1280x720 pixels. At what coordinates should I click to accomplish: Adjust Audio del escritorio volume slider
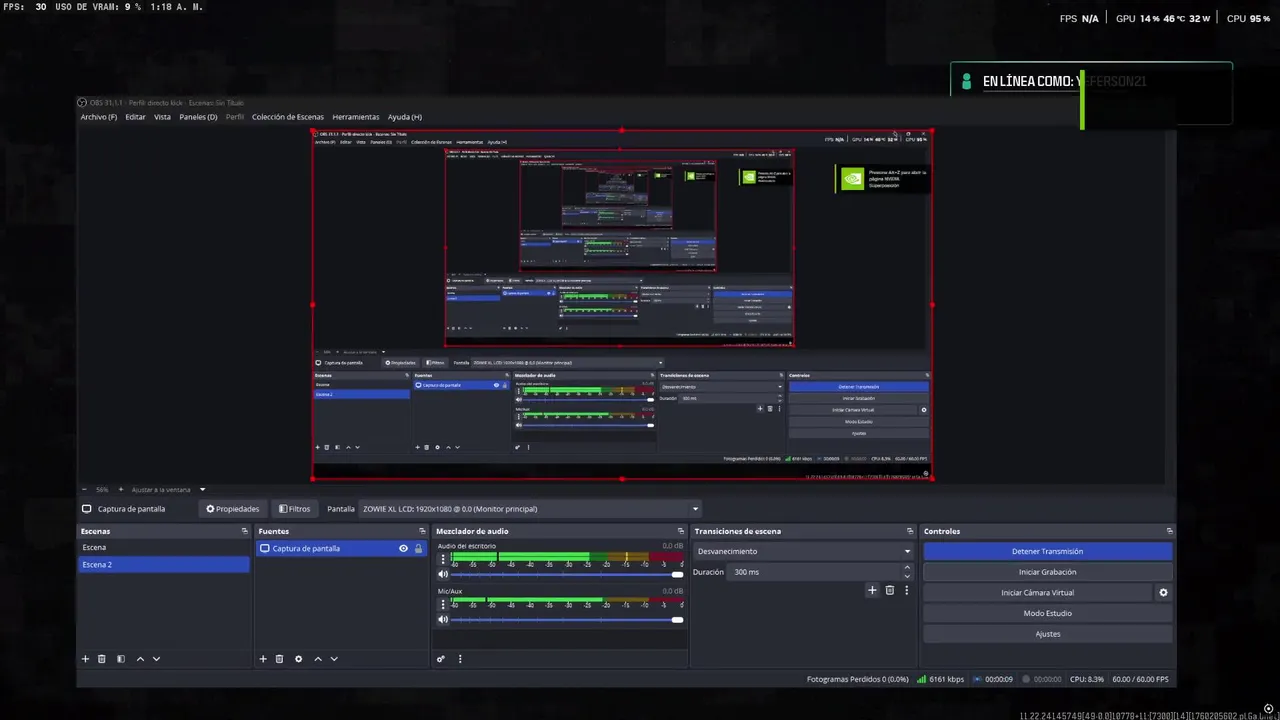565,574
